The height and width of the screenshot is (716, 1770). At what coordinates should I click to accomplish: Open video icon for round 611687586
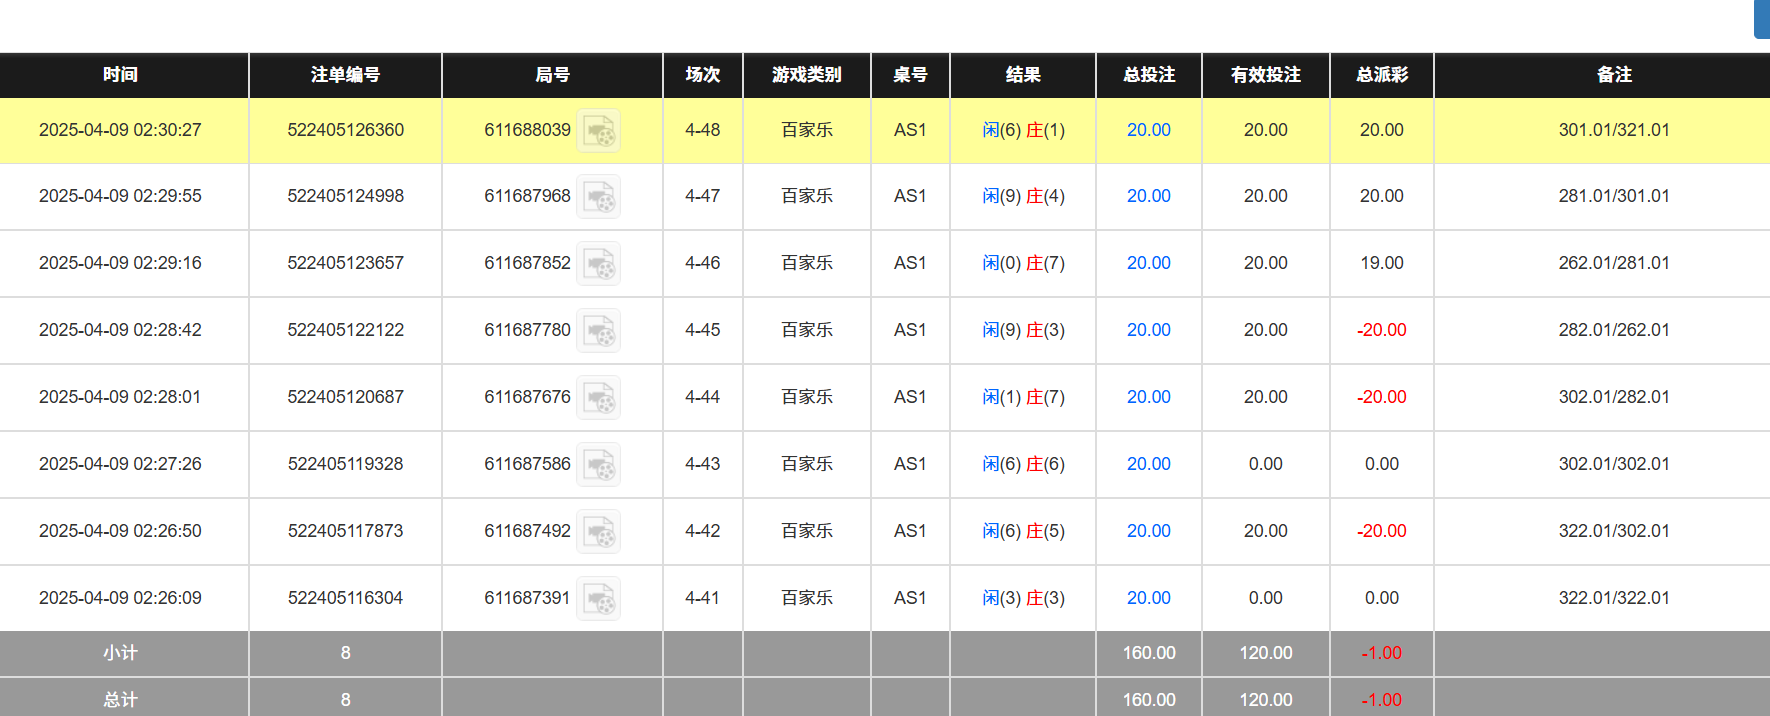click(x=598, y=465)
